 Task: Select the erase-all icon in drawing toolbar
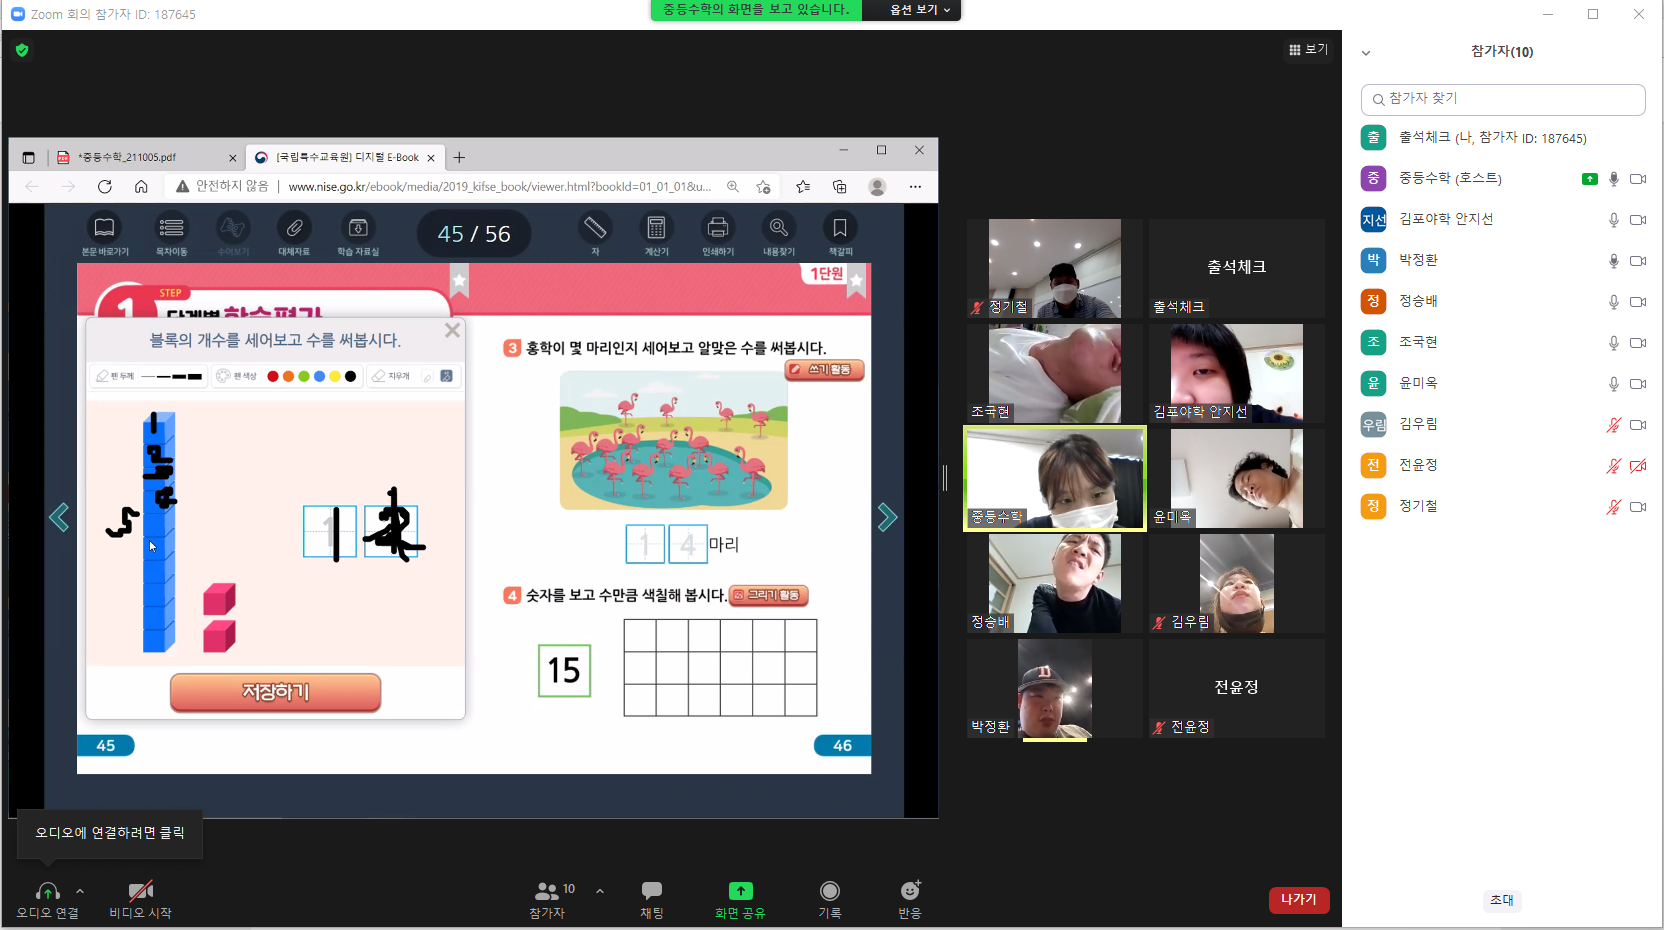point(446,376)
